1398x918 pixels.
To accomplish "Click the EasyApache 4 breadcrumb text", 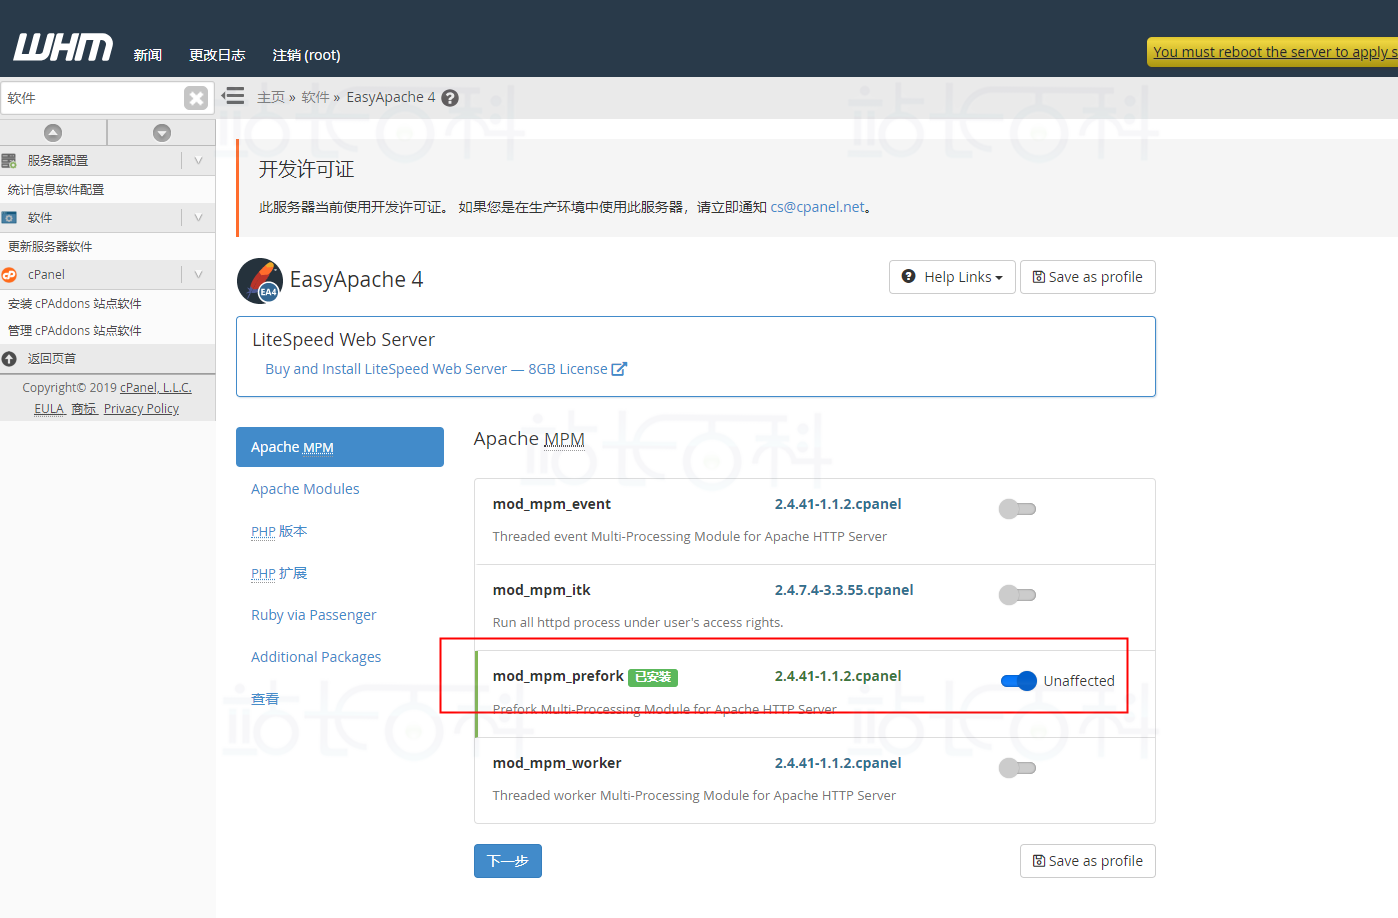I will (391, 97).
